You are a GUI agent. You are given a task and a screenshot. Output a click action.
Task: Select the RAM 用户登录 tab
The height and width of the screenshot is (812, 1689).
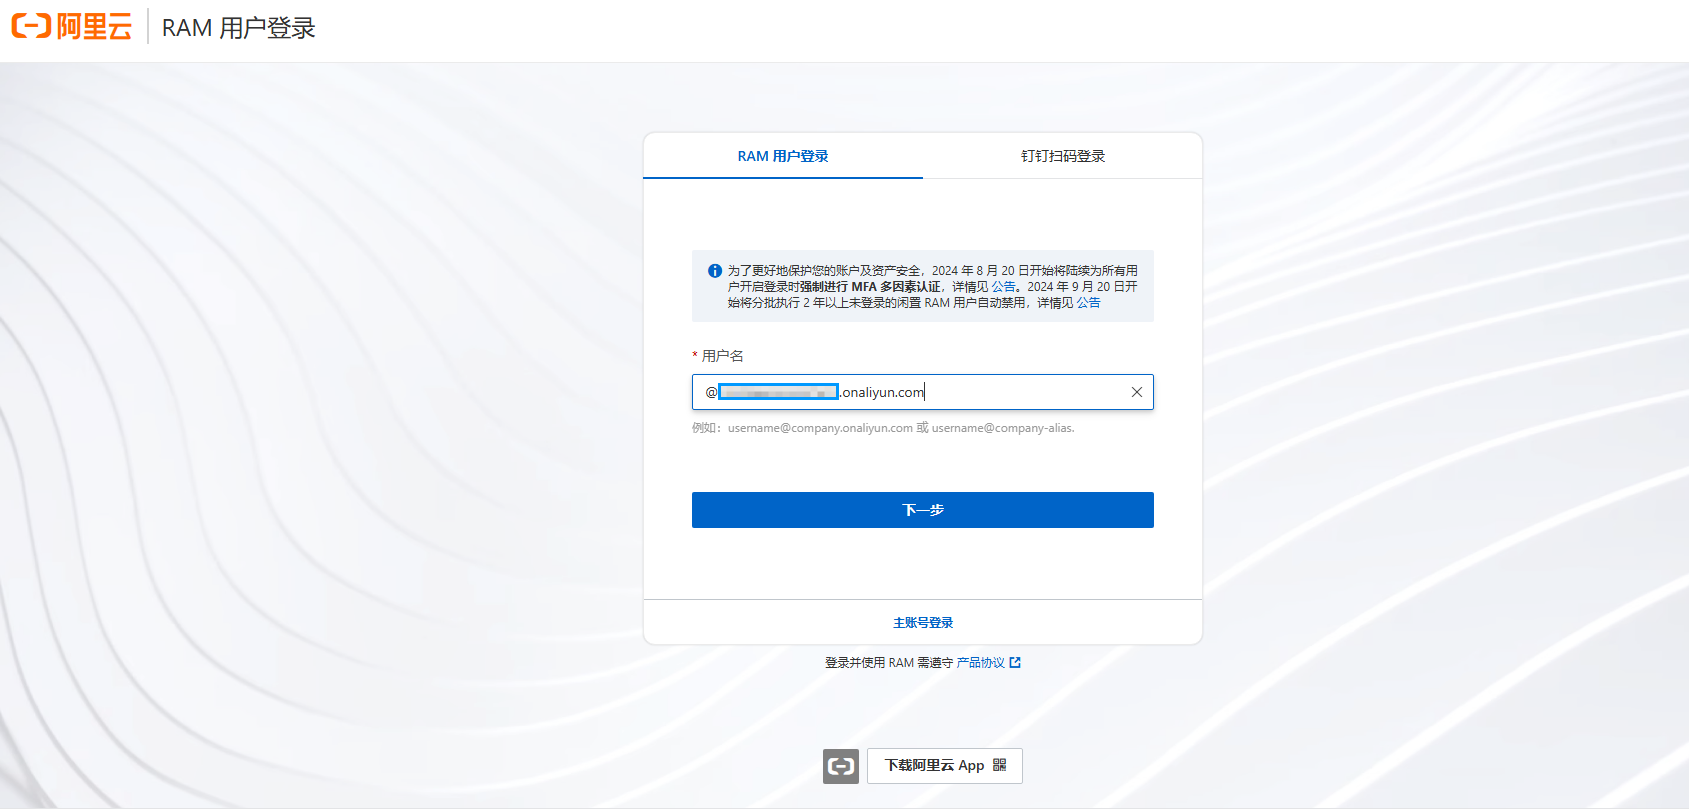pos(782,156)
